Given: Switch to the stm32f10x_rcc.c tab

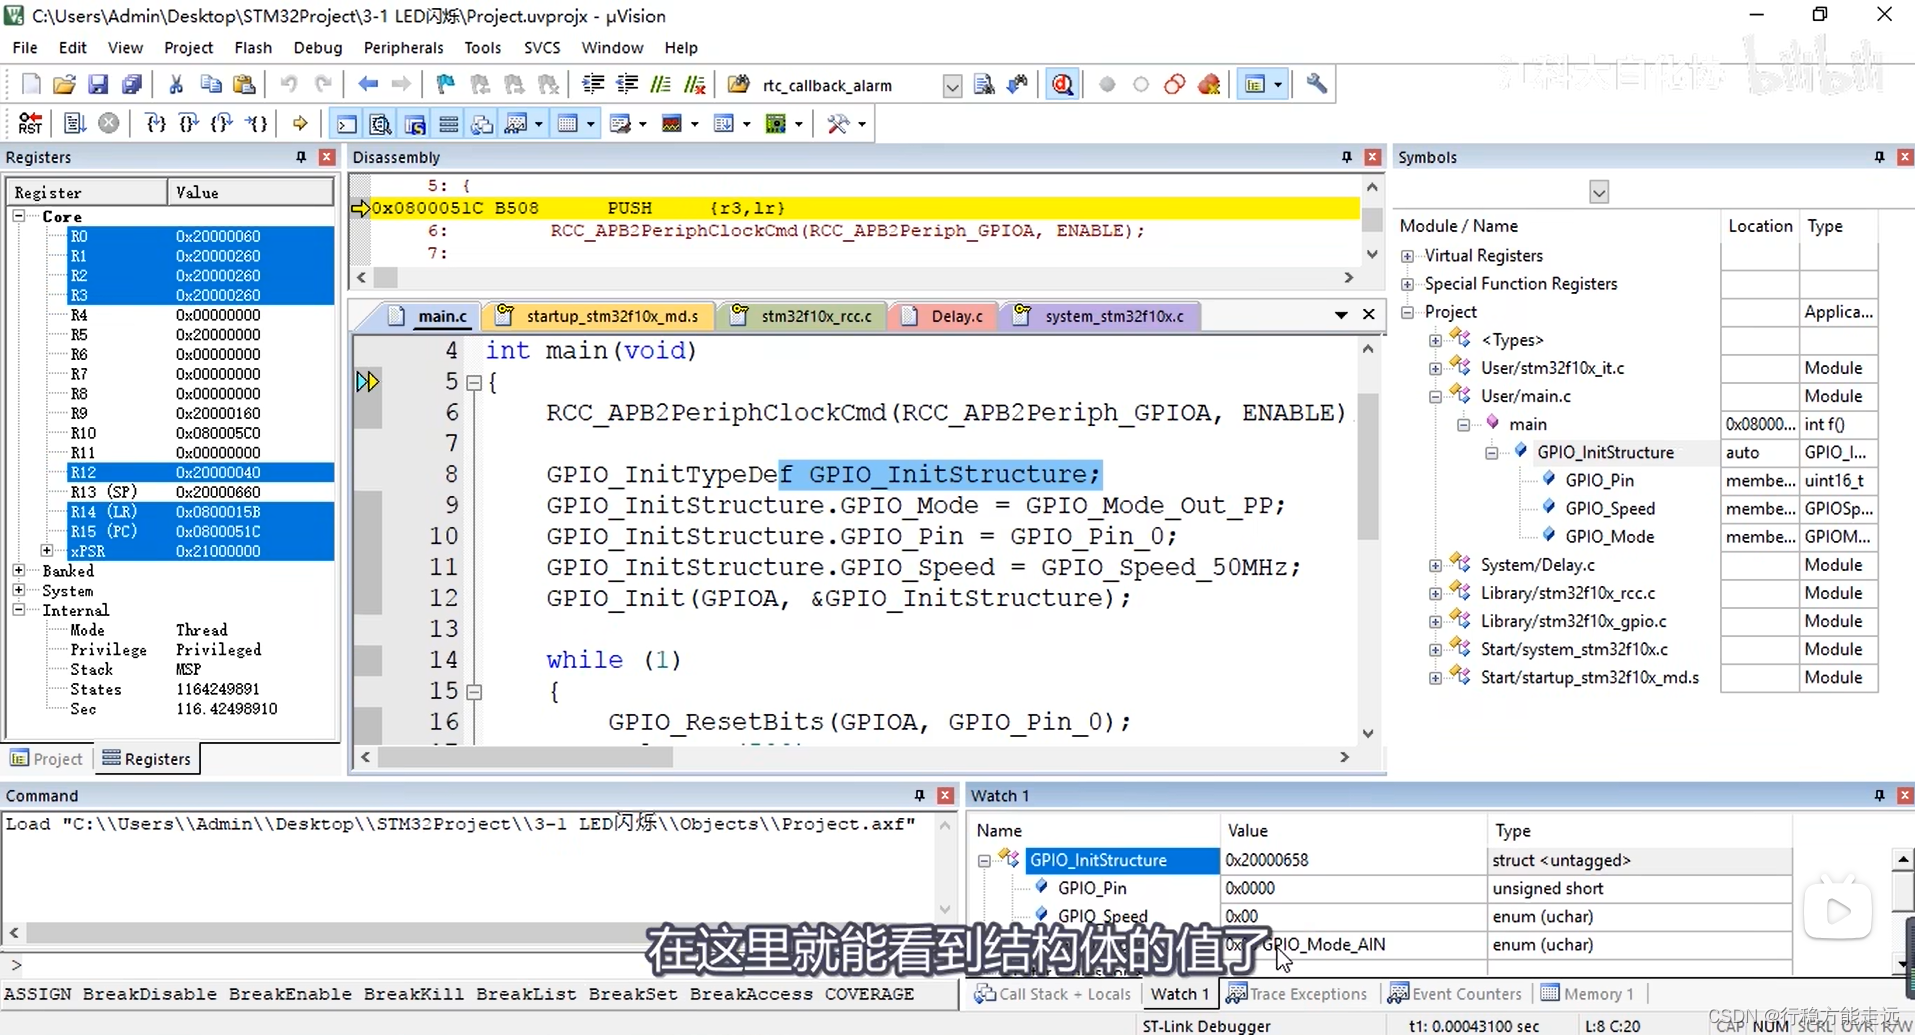Looking at the screenshot, I should [x=802, y=316].
